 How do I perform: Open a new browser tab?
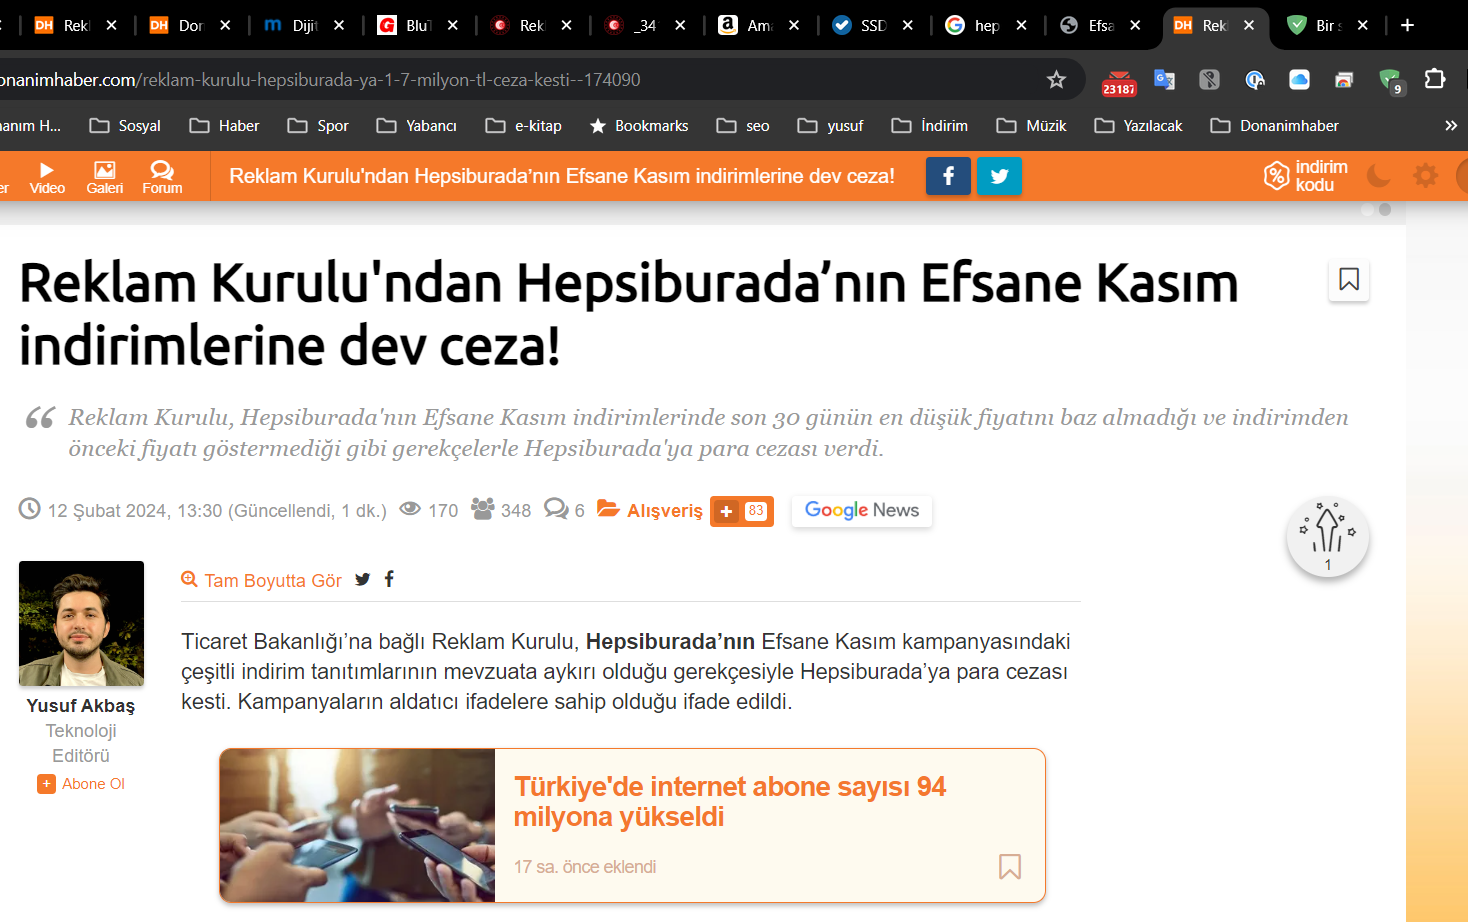pyautogui.click(x=1407, y=26)
